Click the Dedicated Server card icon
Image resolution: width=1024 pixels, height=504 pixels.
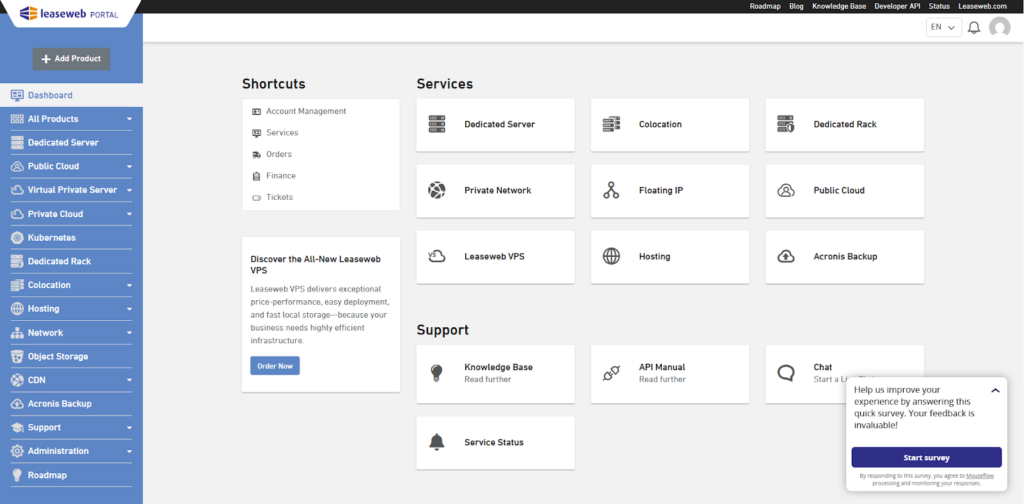437,124
